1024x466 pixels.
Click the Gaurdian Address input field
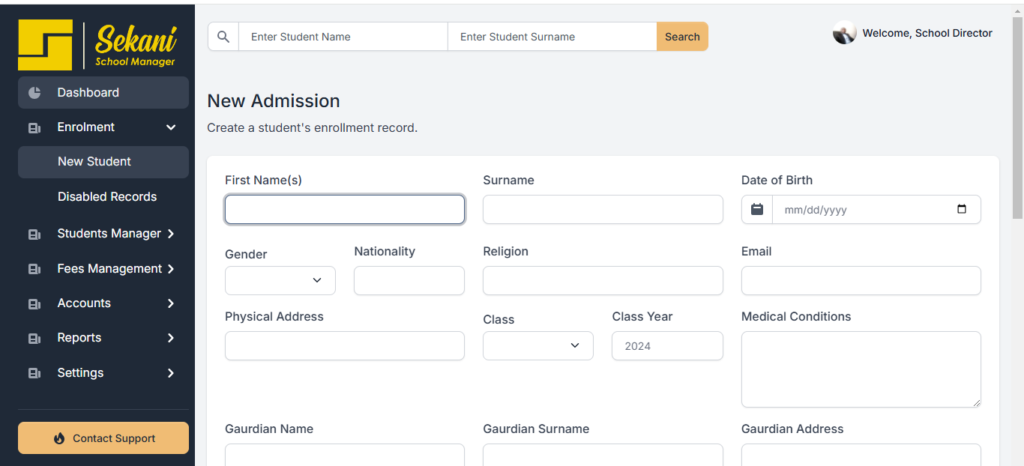point(861,455)
